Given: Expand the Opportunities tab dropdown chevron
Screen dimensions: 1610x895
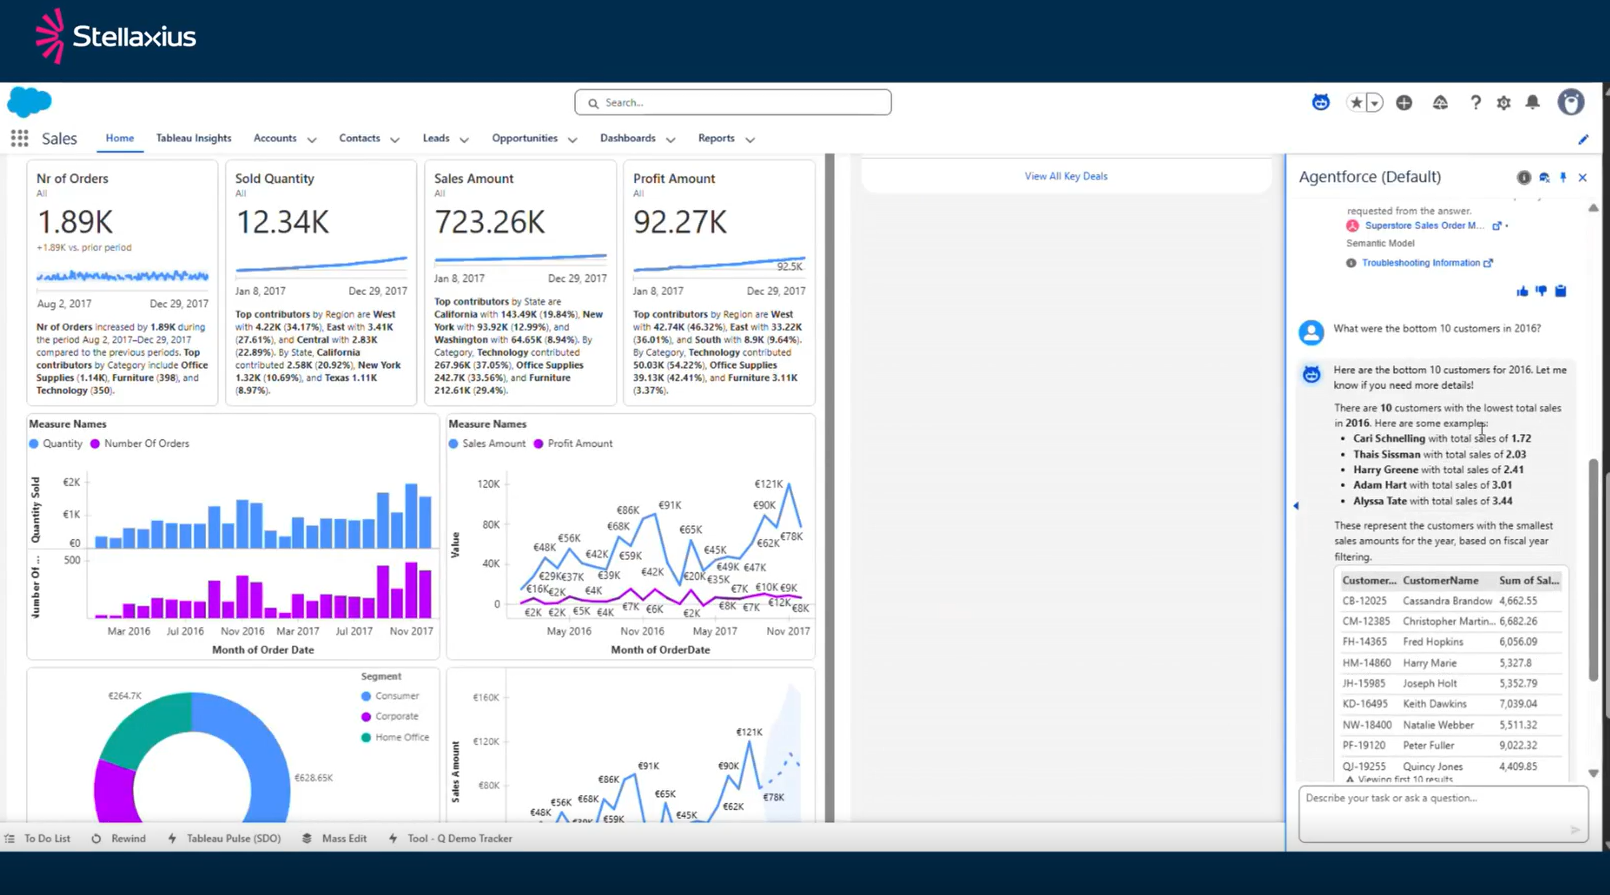Looking at the screenshot, I should point(572,140).
